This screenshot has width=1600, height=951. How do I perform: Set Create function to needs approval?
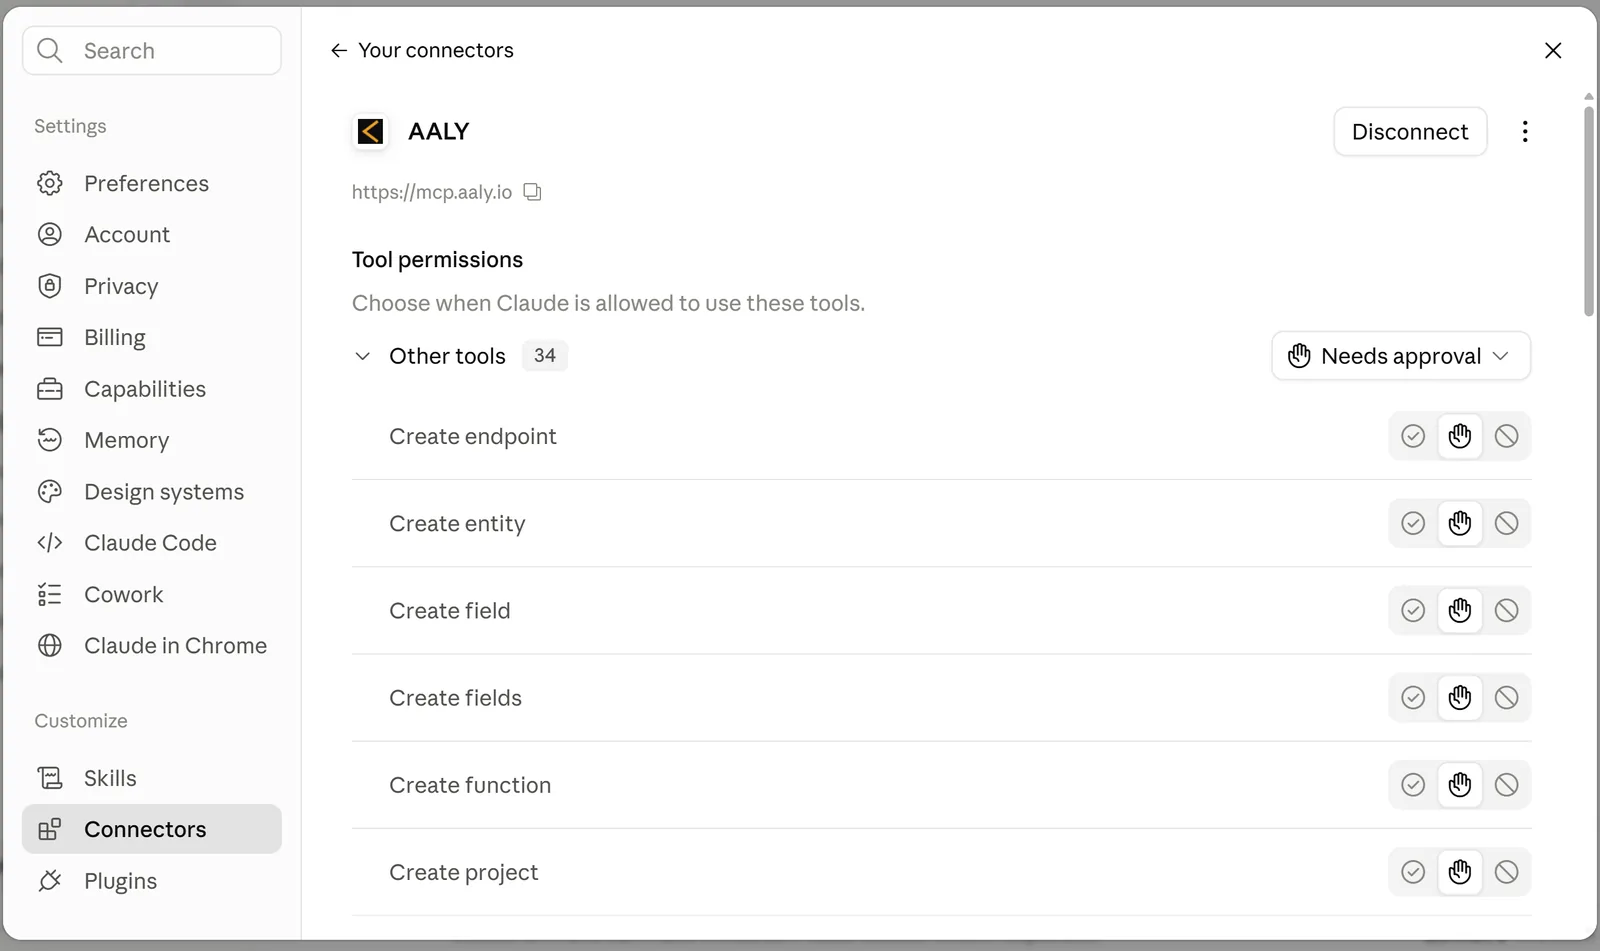tap(1460, 785)
